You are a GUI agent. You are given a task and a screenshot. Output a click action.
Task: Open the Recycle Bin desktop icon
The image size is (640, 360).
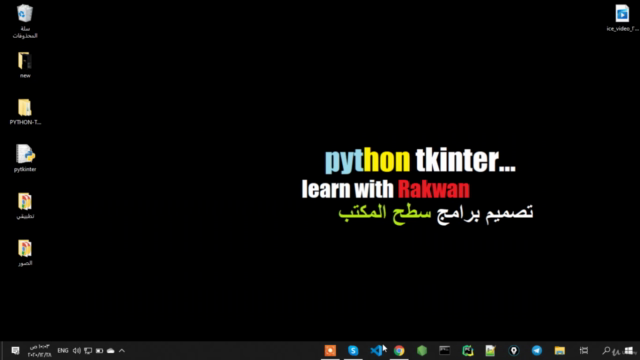tap(25, 21)
